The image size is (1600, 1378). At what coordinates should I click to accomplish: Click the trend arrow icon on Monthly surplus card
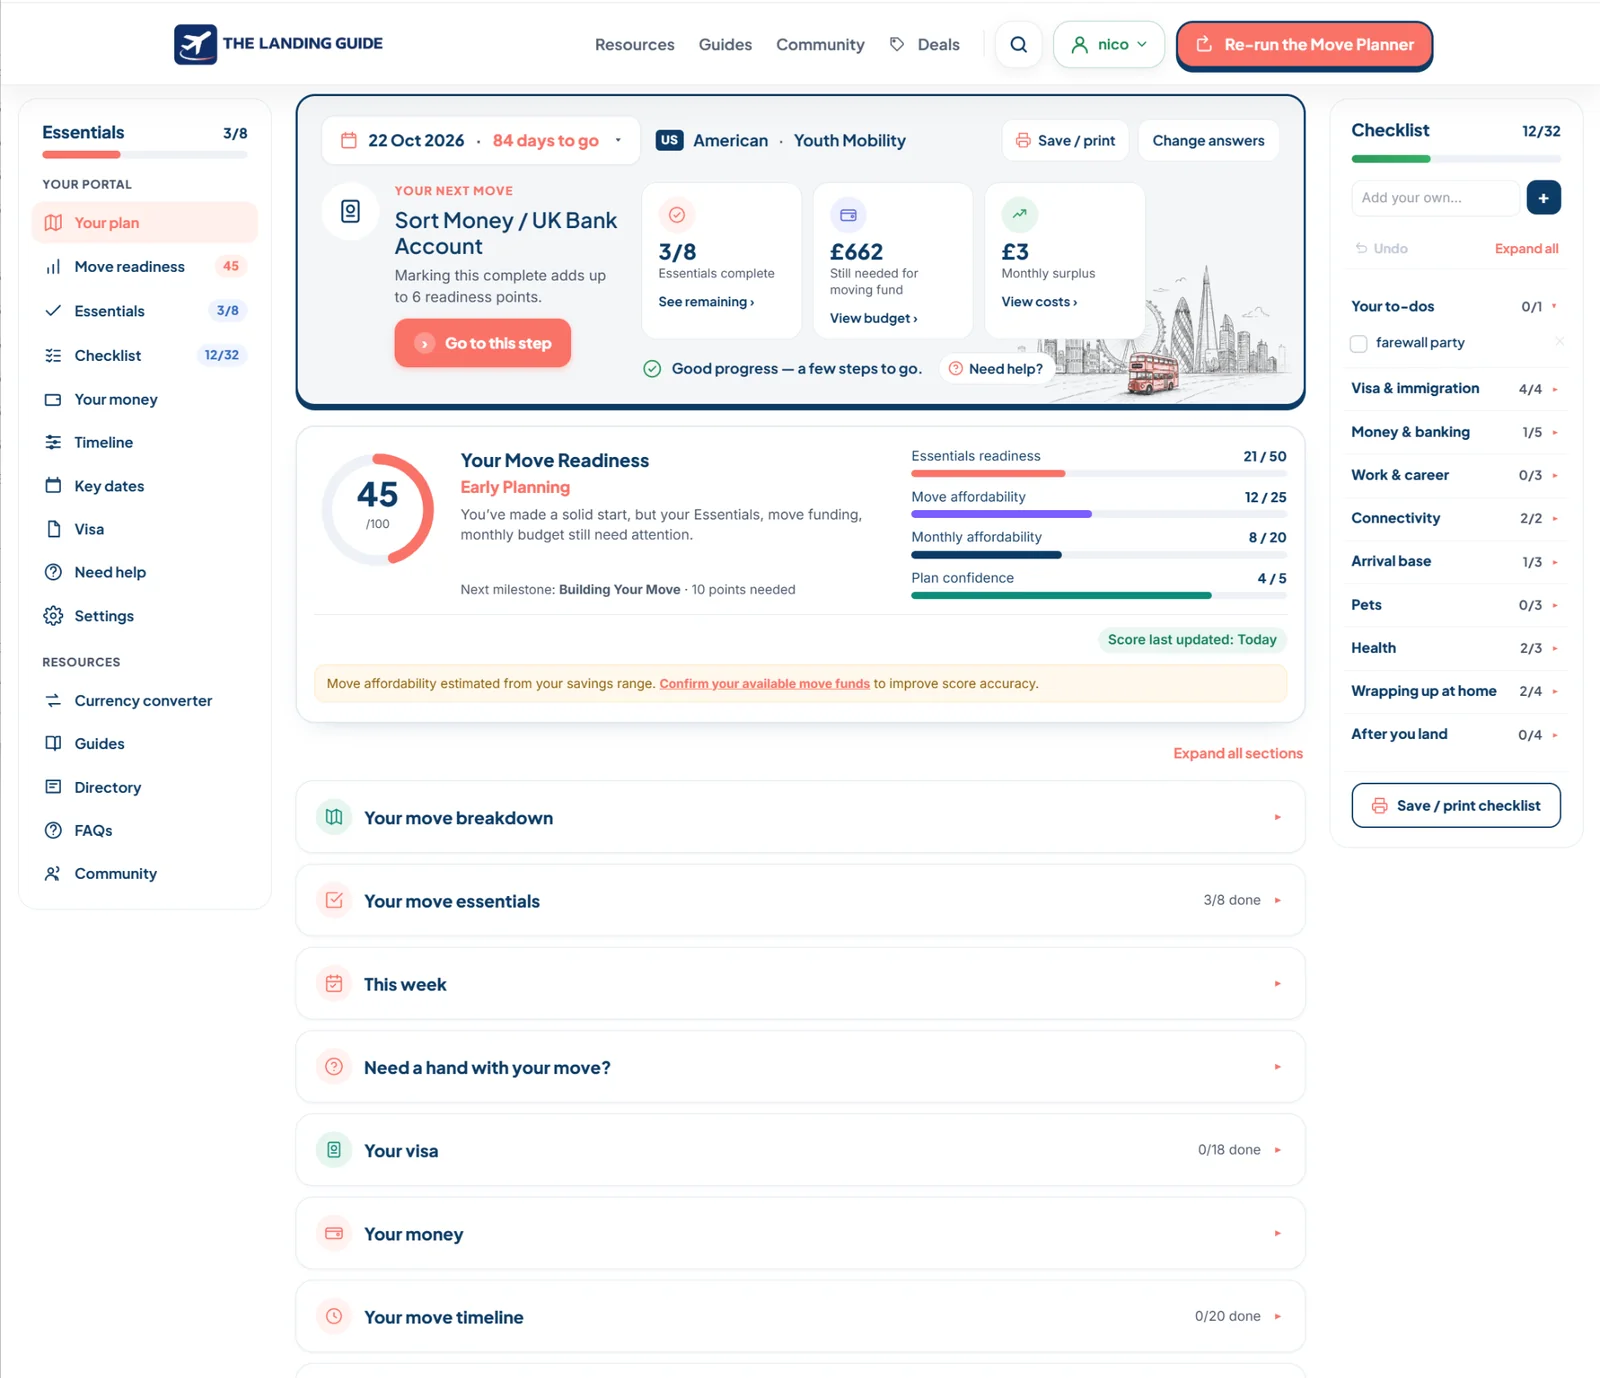(x=1019, y=214)
